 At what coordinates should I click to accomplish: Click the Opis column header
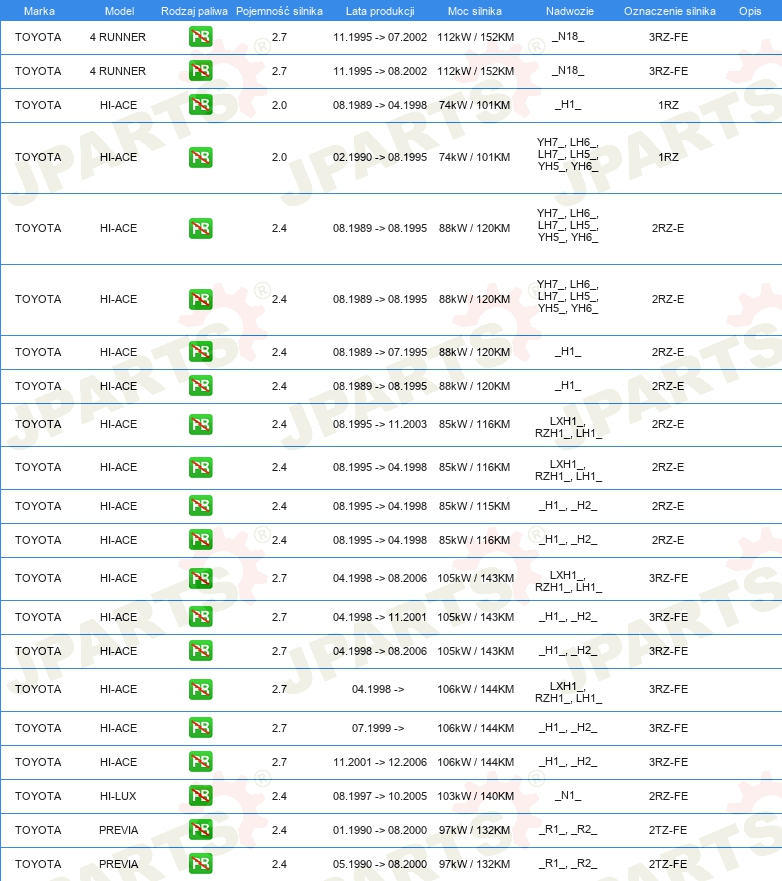[x=750, y=11]
